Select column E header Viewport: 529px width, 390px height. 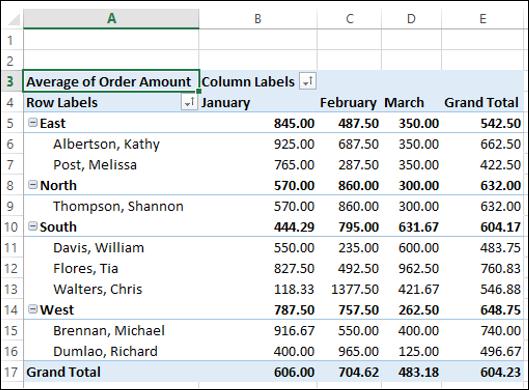(x=482, y=18)
